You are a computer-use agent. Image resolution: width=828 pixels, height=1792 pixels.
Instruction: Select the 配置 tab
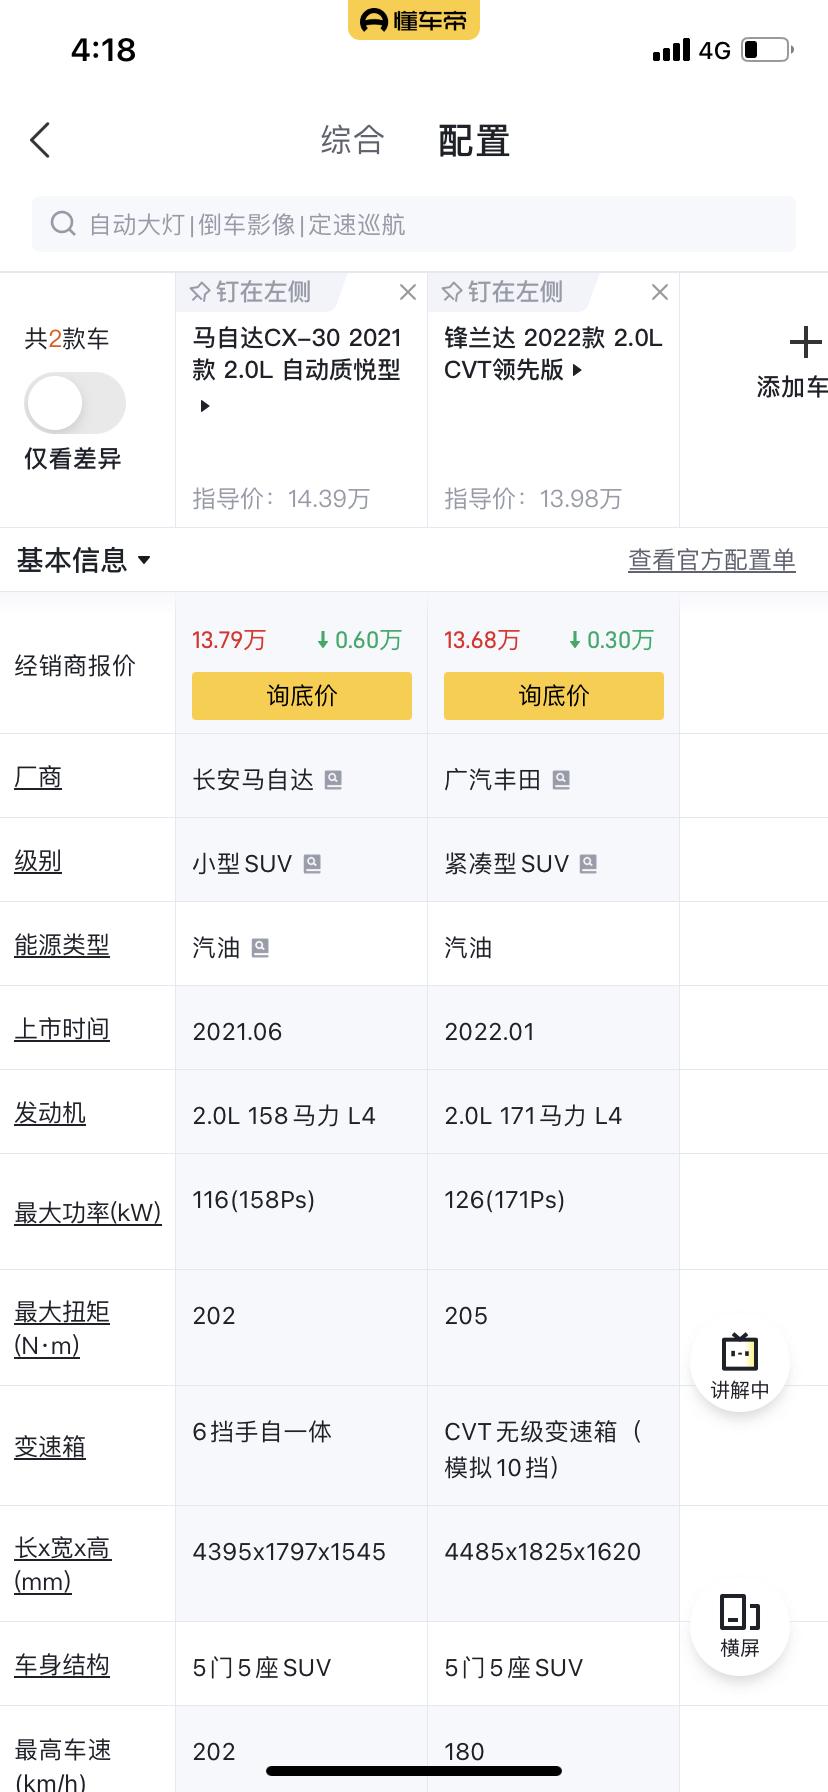click(474, 141)
